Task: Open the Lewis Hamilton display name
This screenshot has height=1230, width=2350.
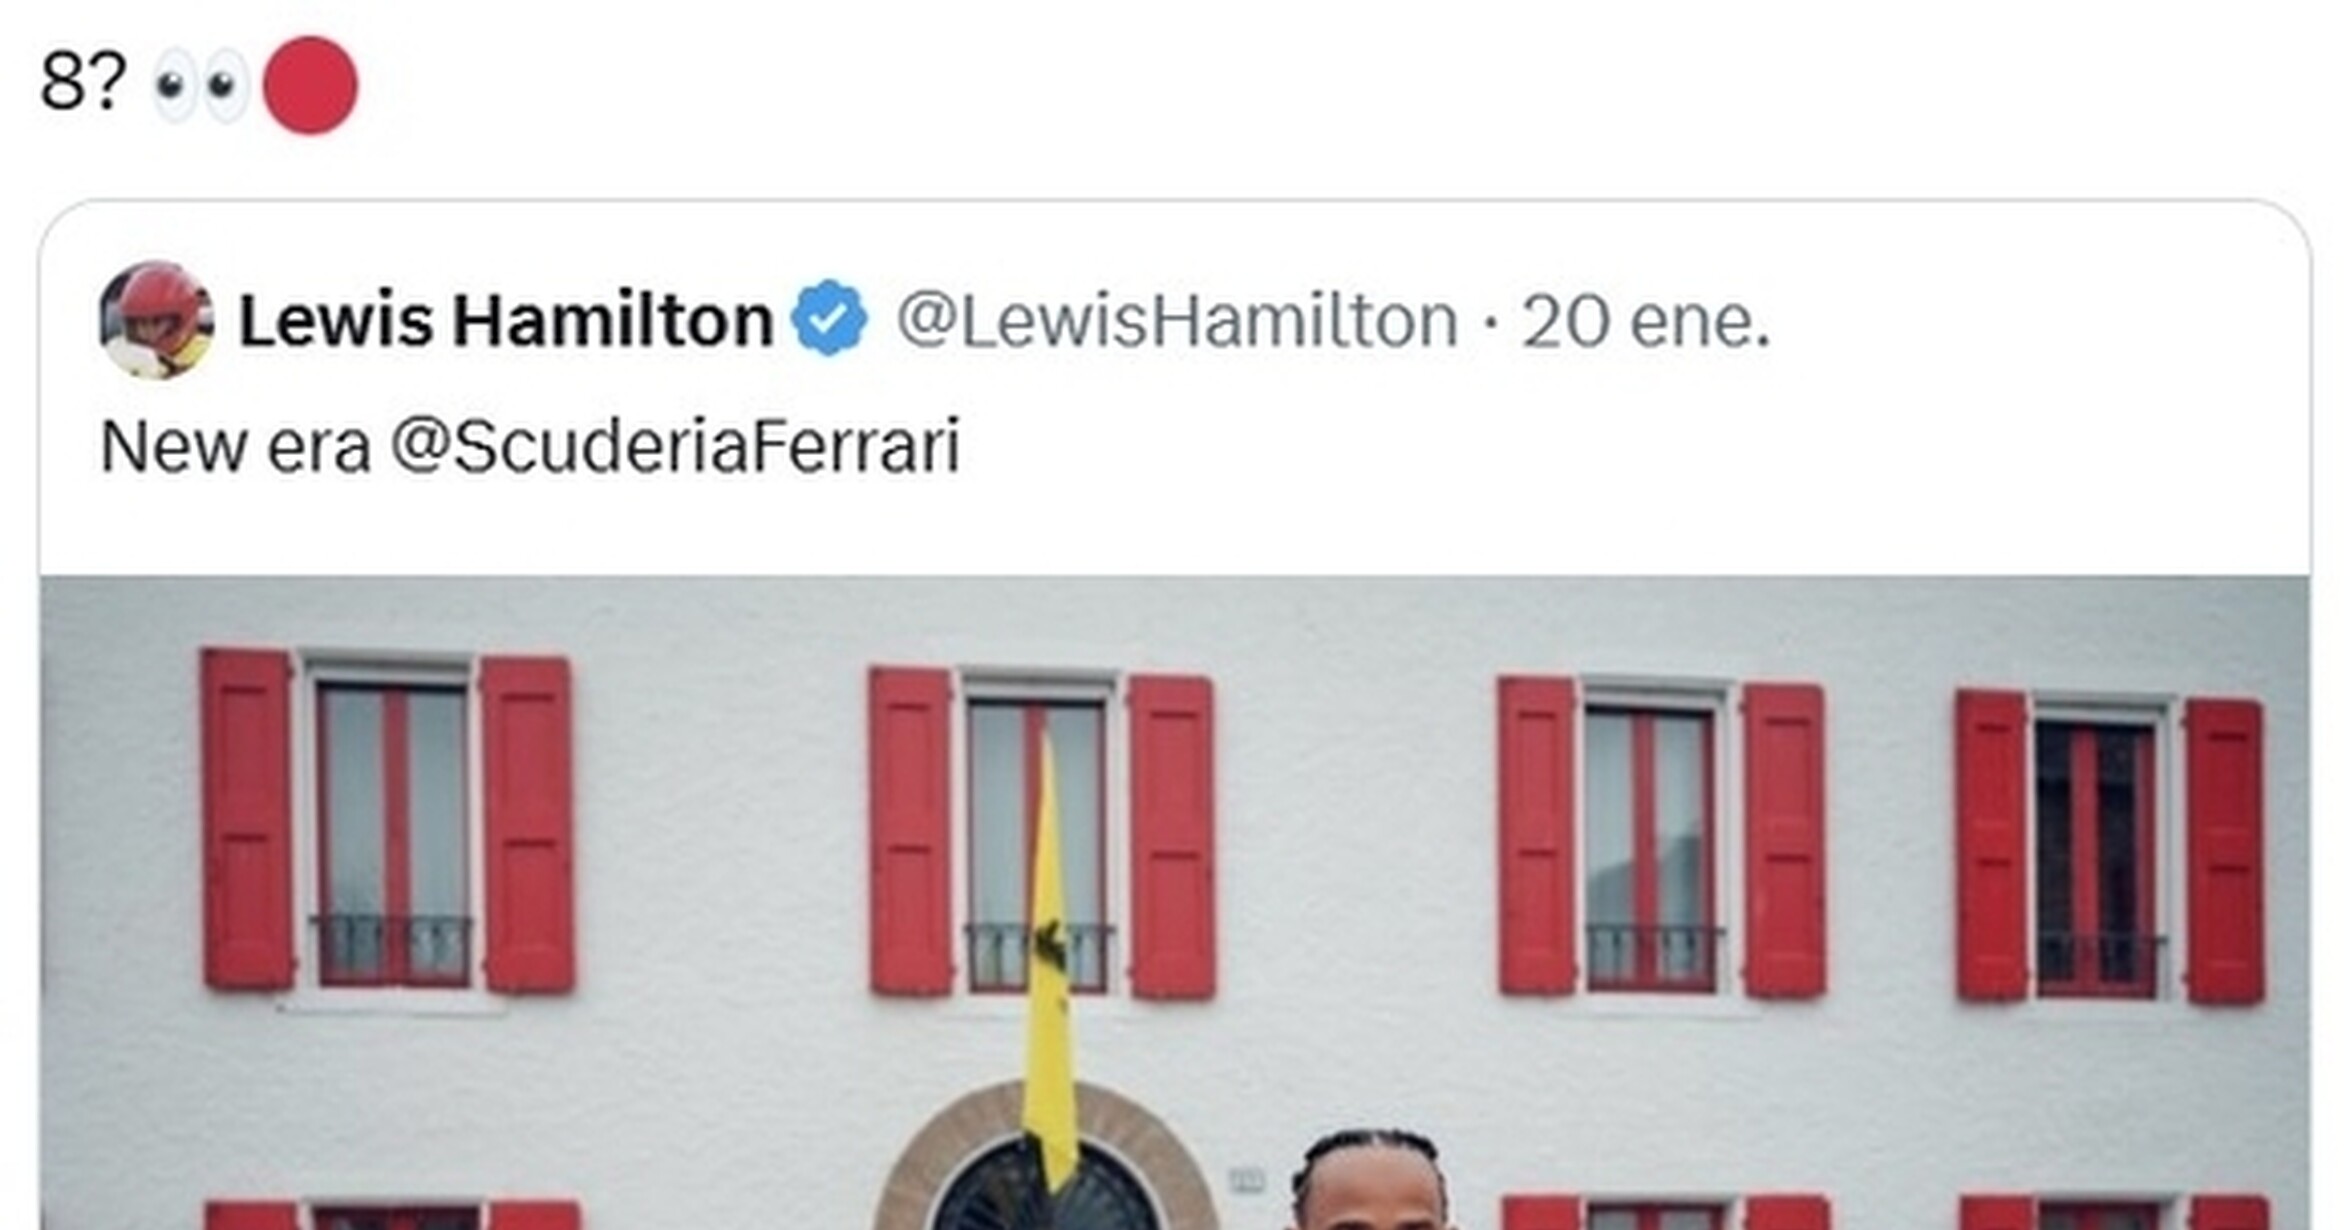Action: pyautogui.click(x=506, y=320)
